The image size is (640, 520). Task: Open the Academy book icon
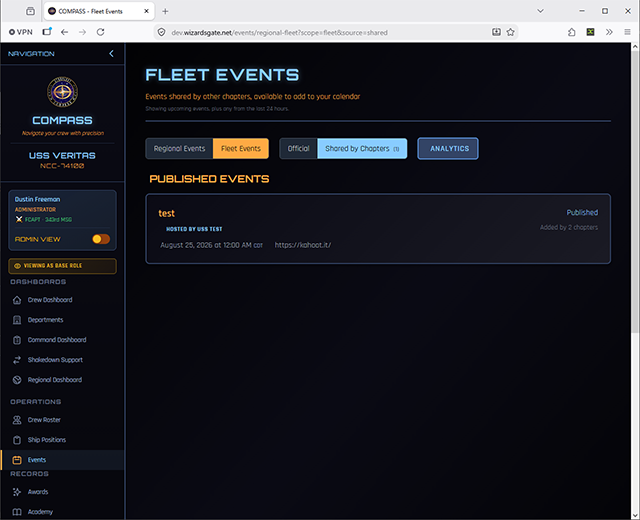17,512
